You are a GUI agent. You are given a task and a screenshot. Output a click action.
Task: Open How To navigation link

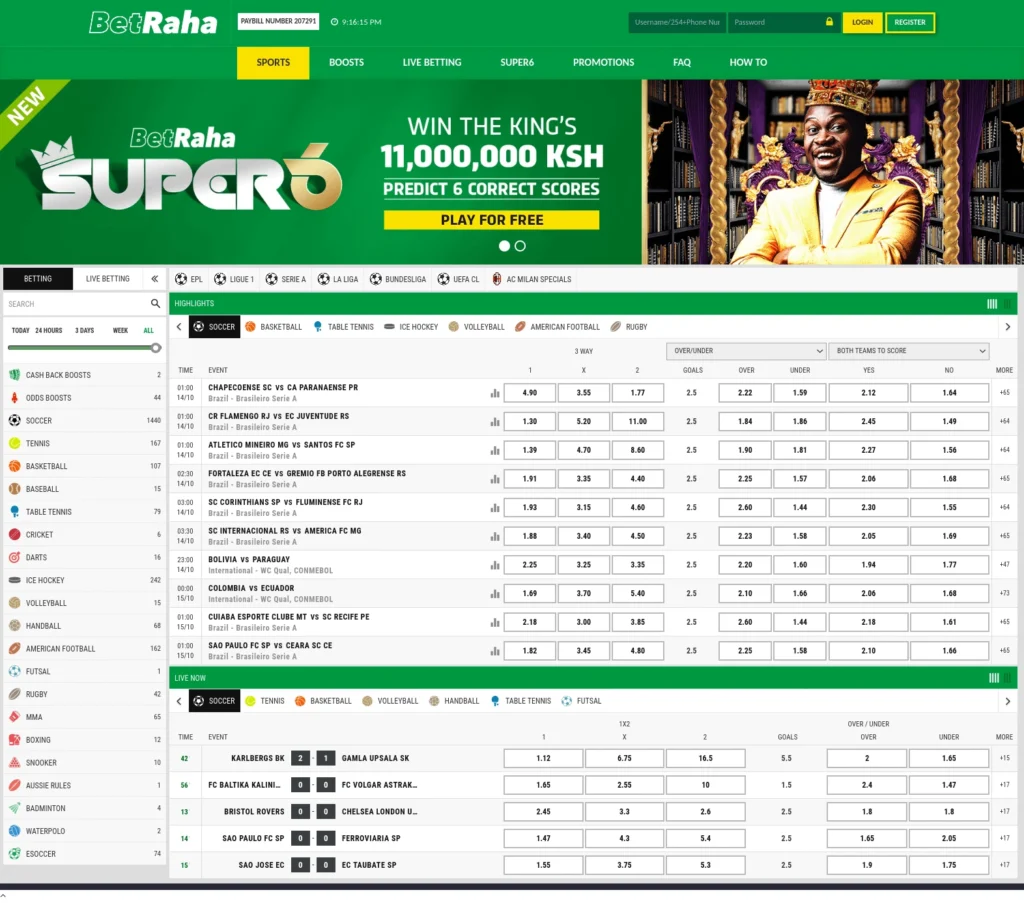[748, 63]
